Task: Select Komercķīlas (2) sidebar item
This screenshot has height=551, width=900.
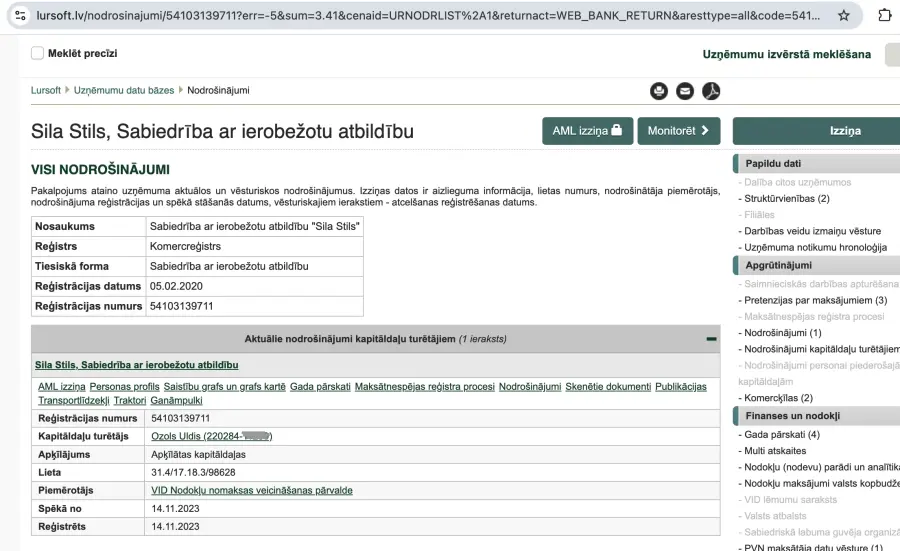Action: (x=778, y=398)
